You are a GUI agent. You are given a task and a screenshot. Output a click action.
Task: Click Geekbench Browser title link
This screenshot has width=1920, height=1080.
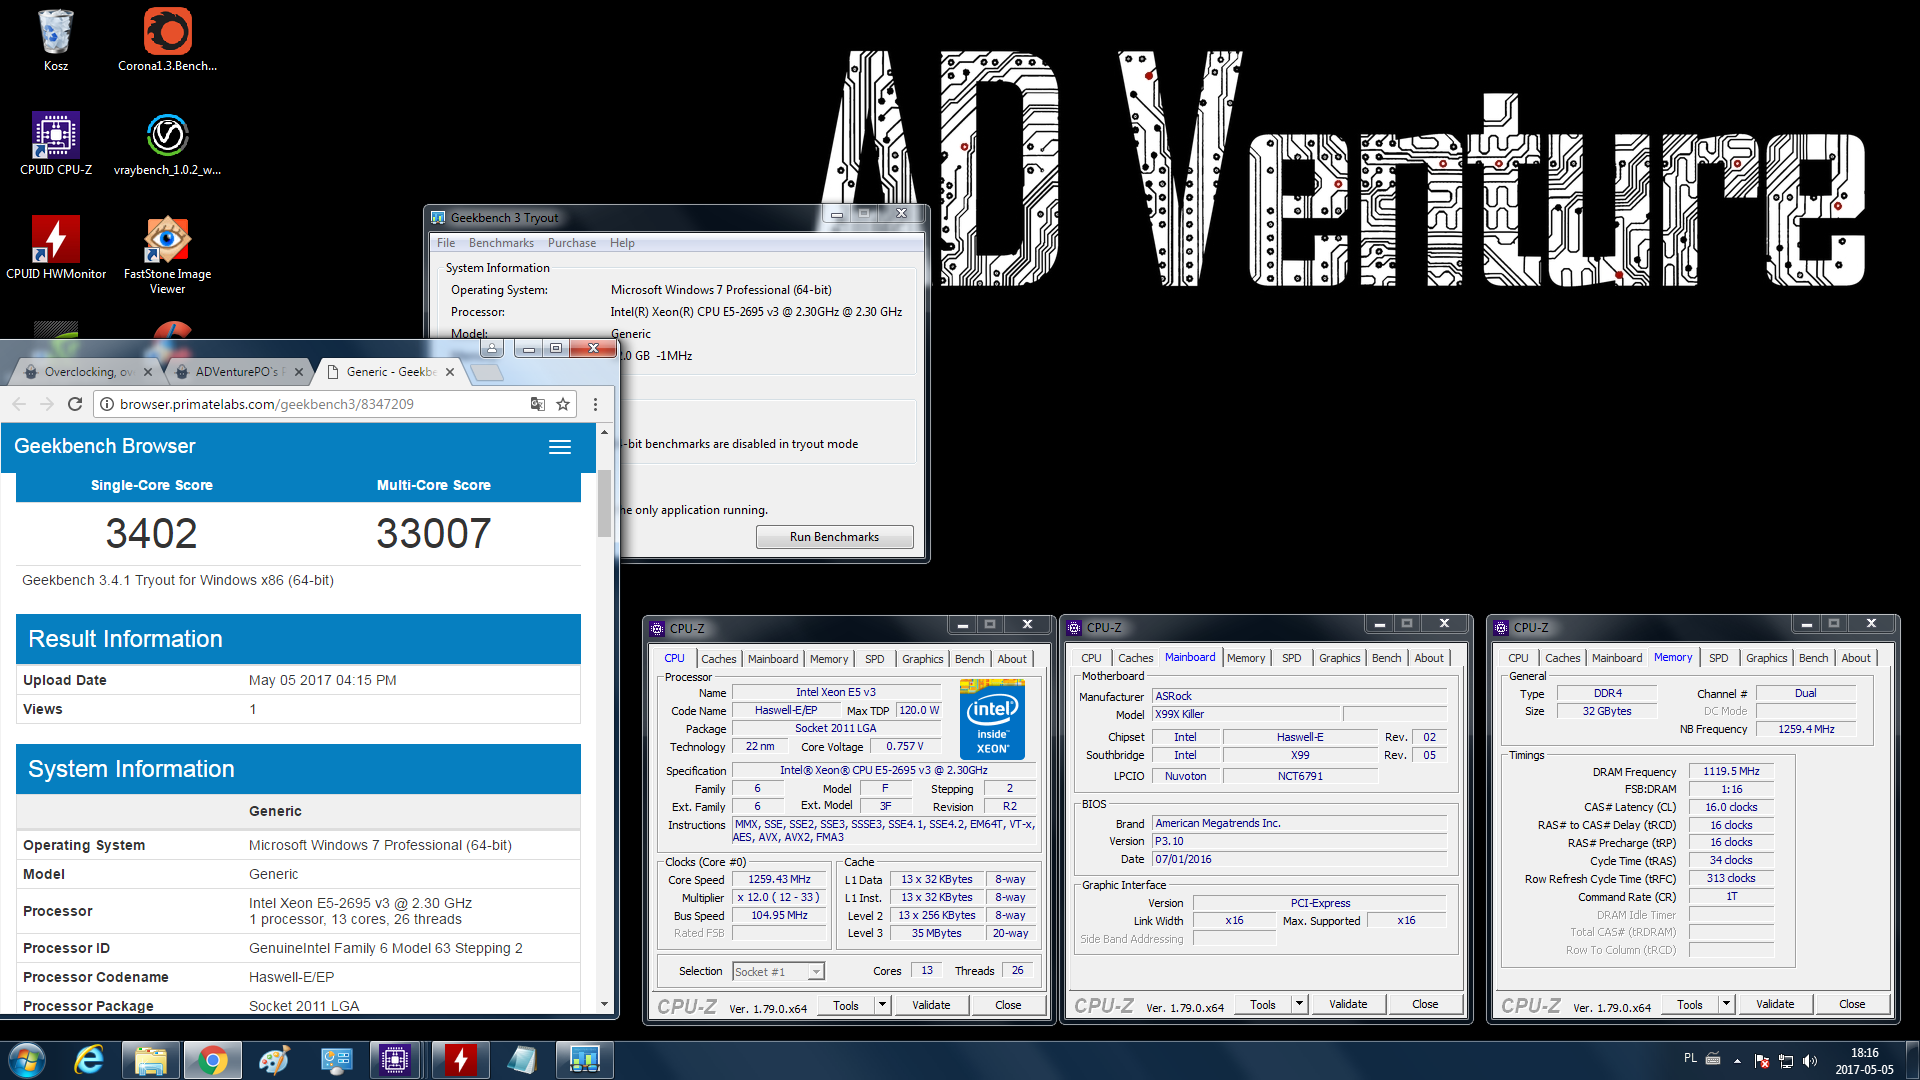pos(105,447)
